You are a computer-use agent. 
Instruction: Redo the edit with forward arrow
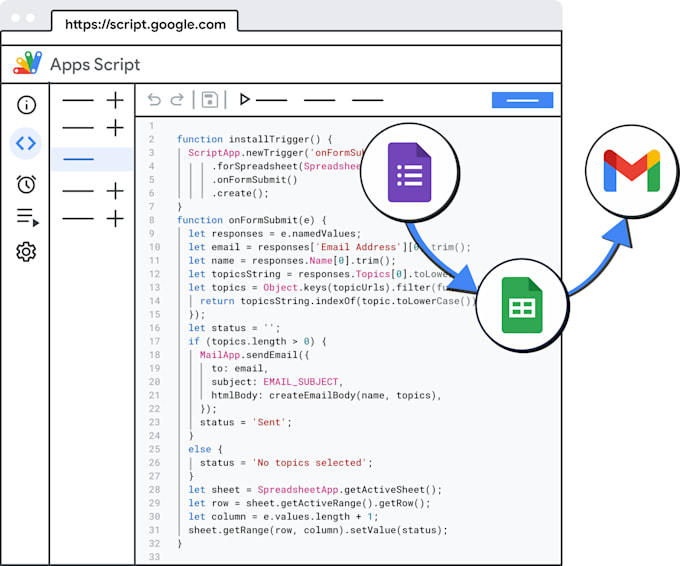pos(177,100)
